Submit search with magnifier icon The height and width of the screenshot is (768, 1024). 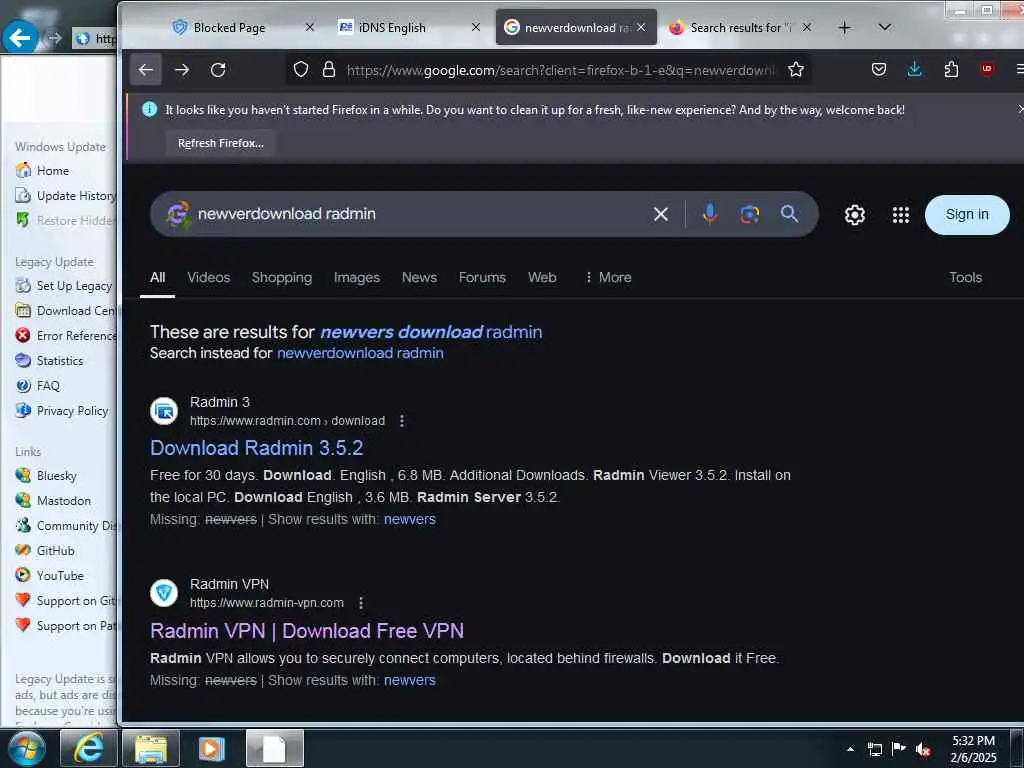[789, 214]
